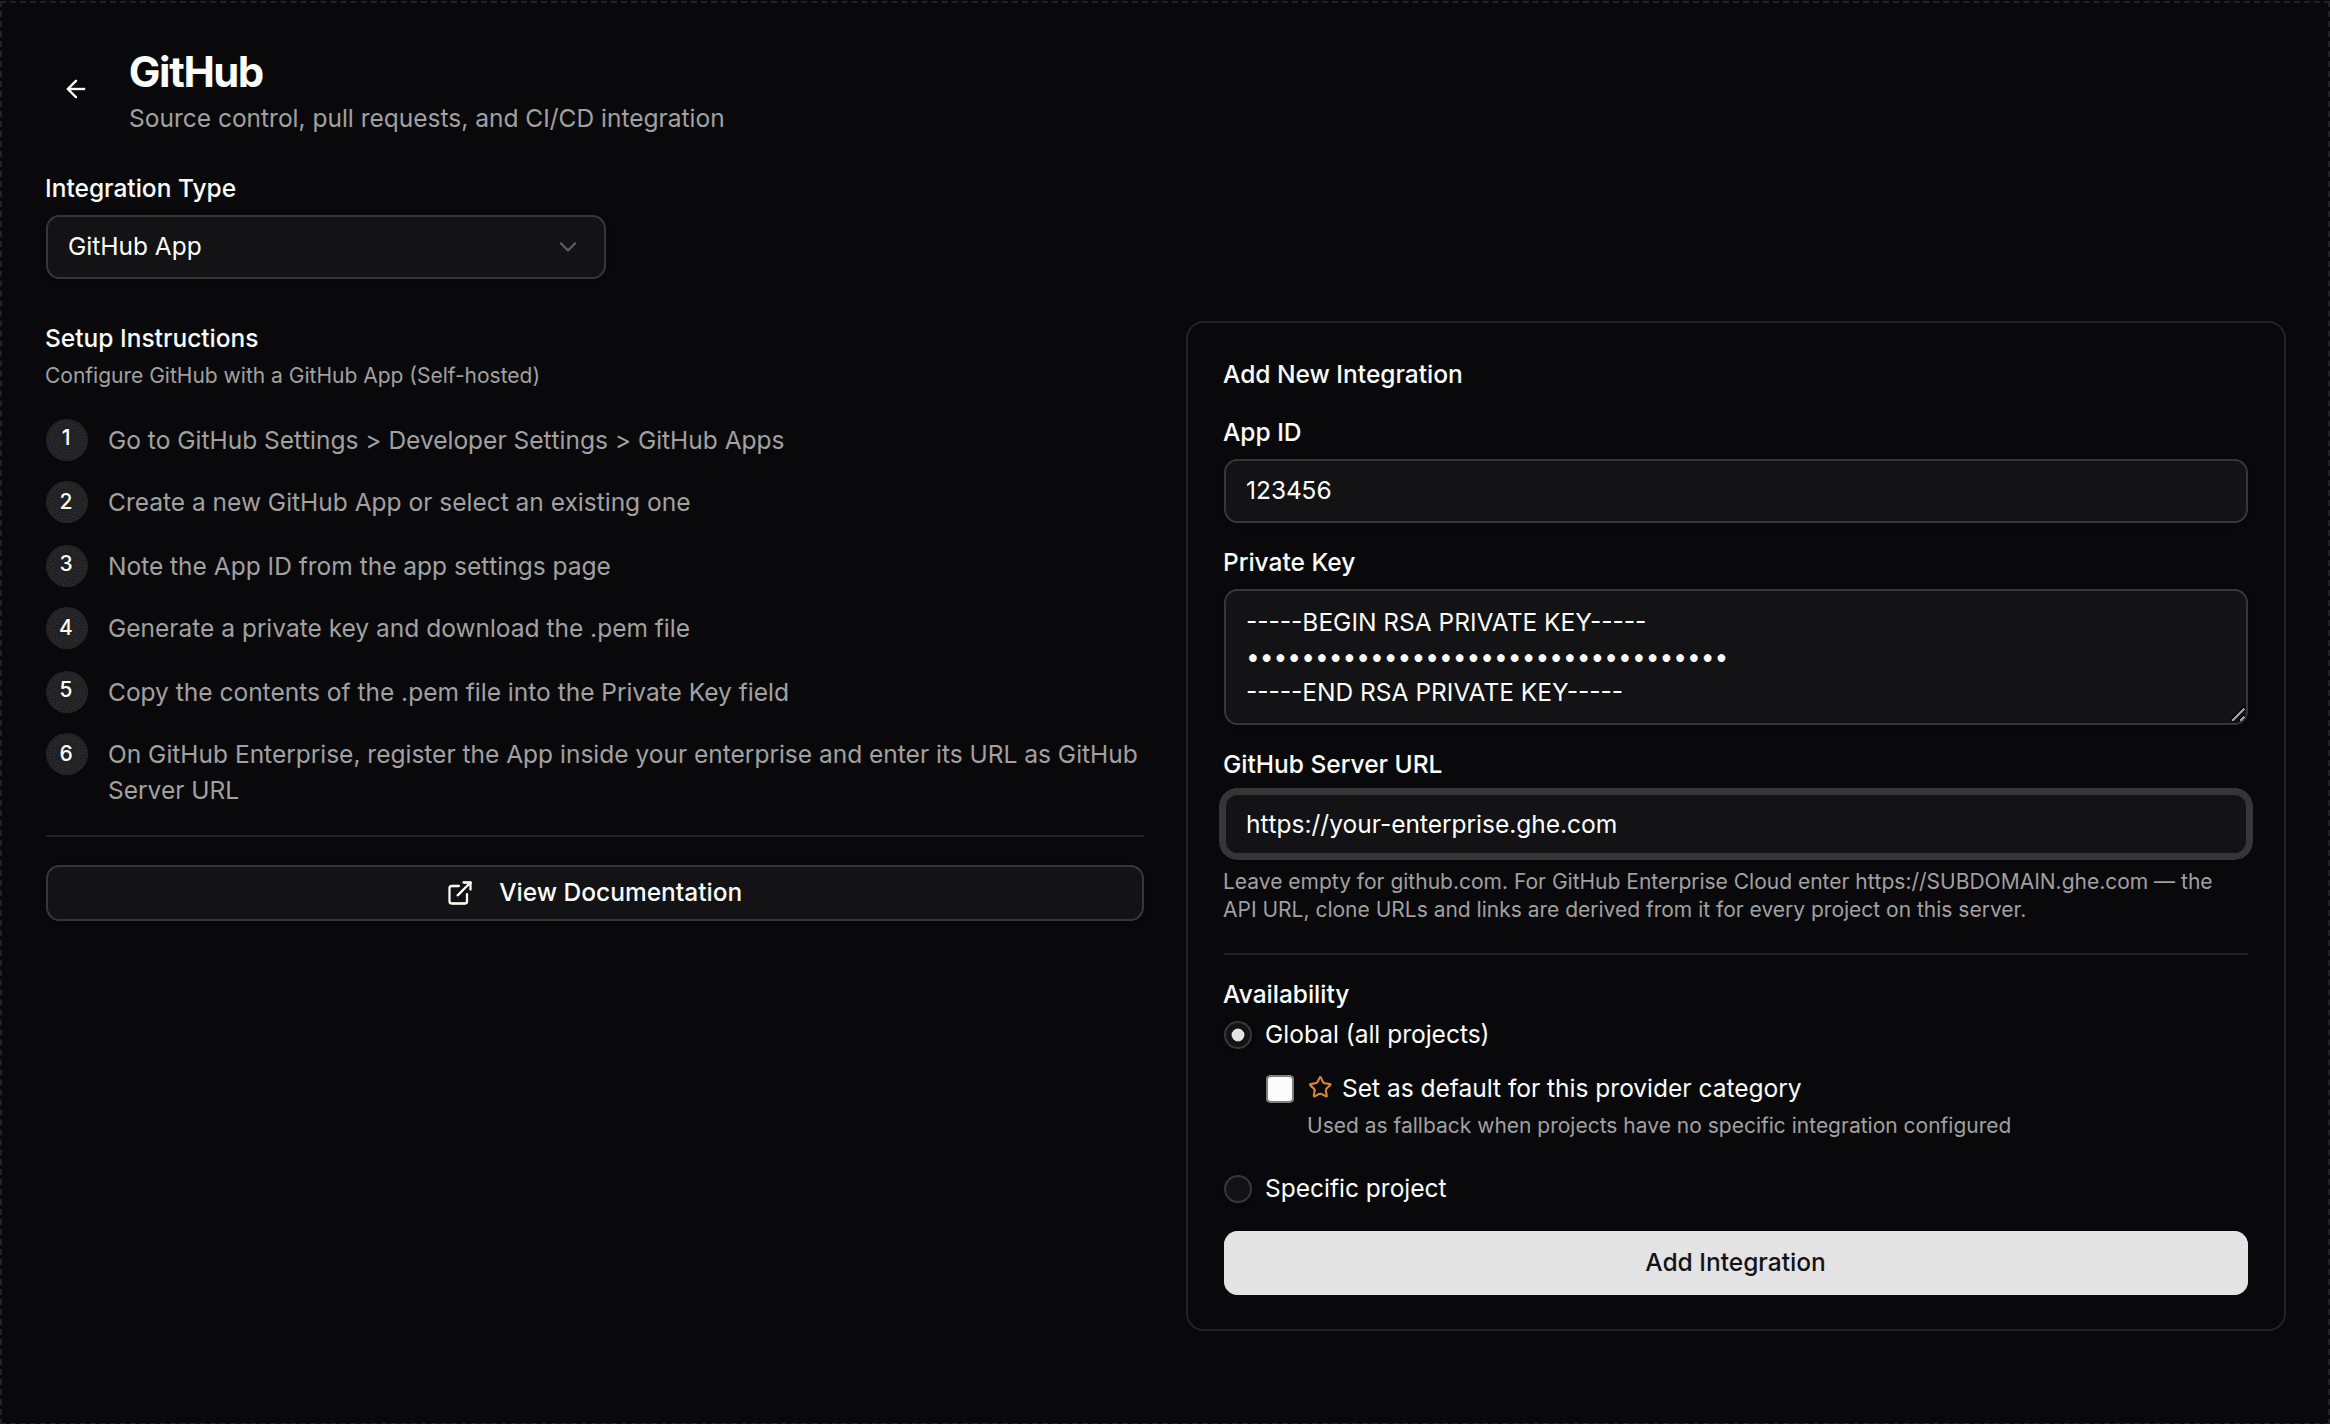Select the Global (all projects) radio button
This screenshot has height=1424, width=2330.
1238,1035
